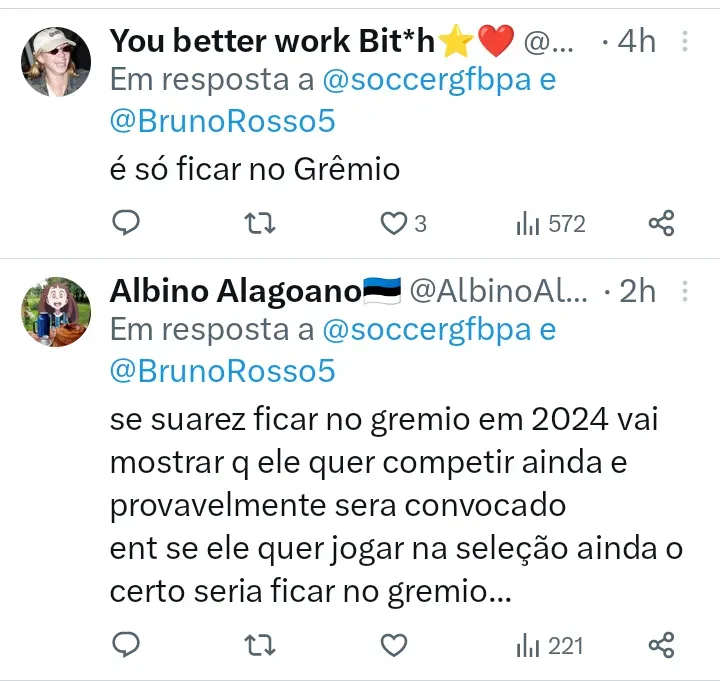This screenshot has height=681, width=720.
Task: Open Albino Alagoano's profile avatar
Action: pyautogui.click(x=56, y=311)
